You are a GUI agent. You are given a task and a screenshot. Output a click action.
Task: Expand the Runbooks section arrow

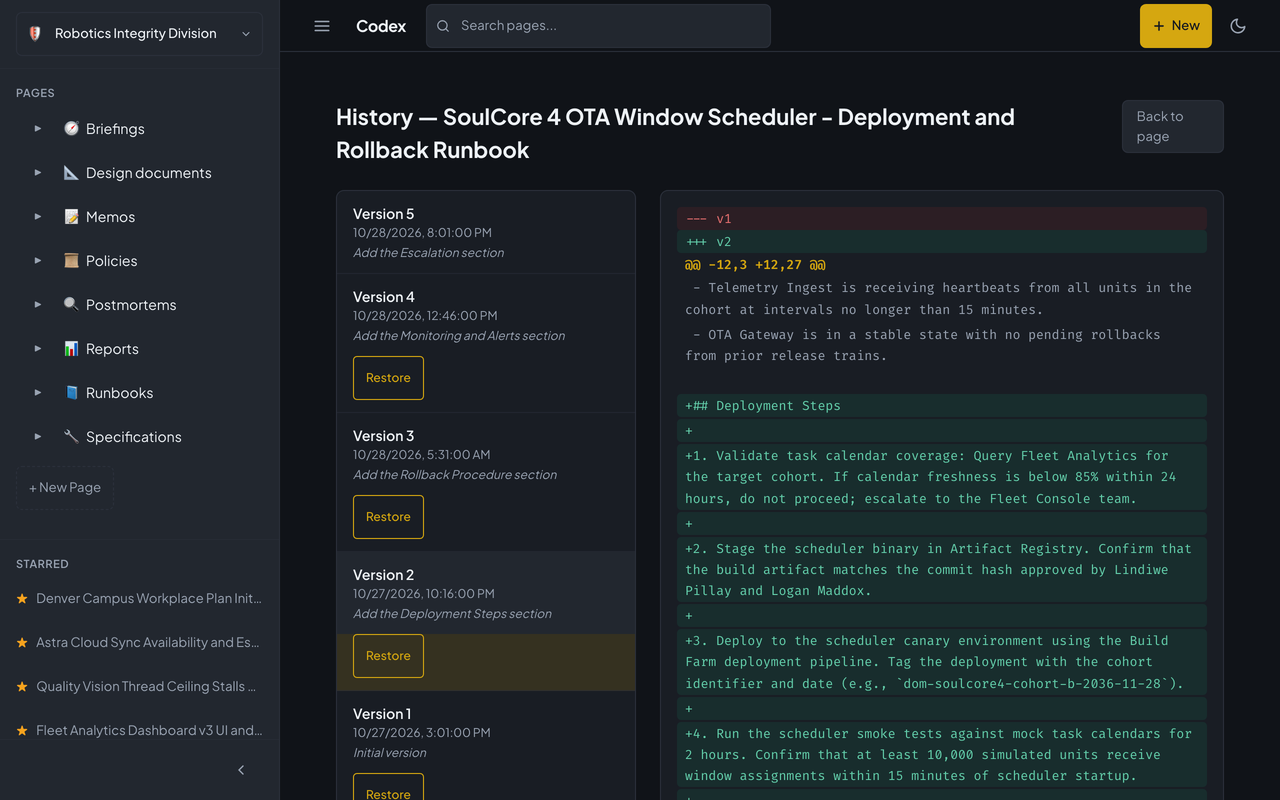coord(38,393)
